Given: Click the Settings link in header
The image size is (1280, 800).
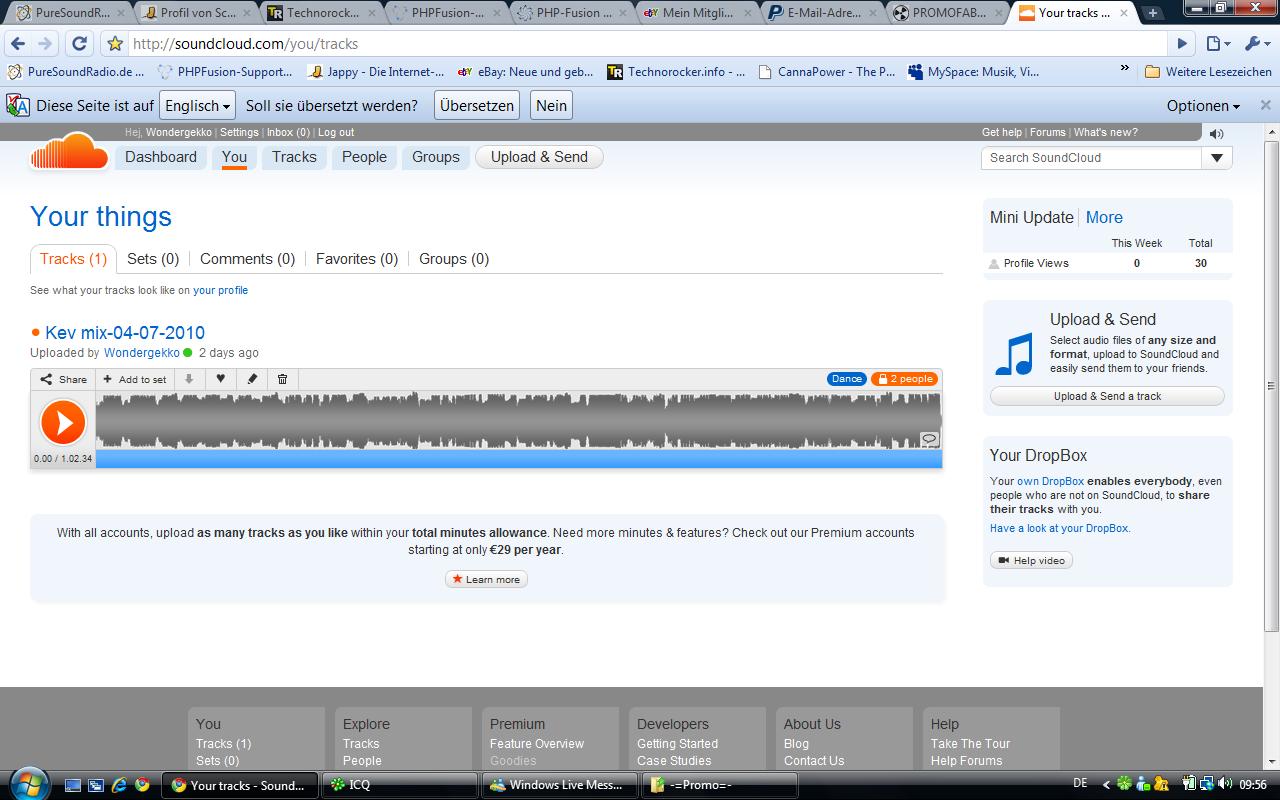Looking at the screenshot, I should coord(239,132).
